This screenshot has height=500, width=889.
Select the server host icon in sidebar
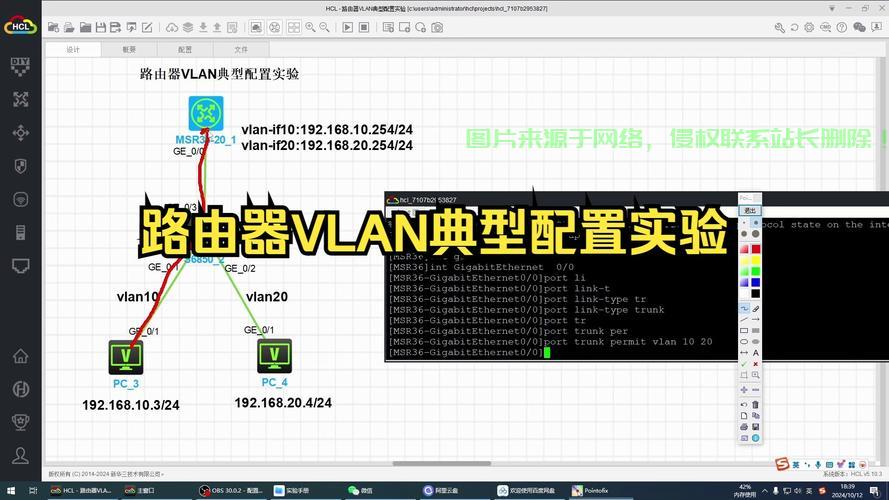click(20, 232)
